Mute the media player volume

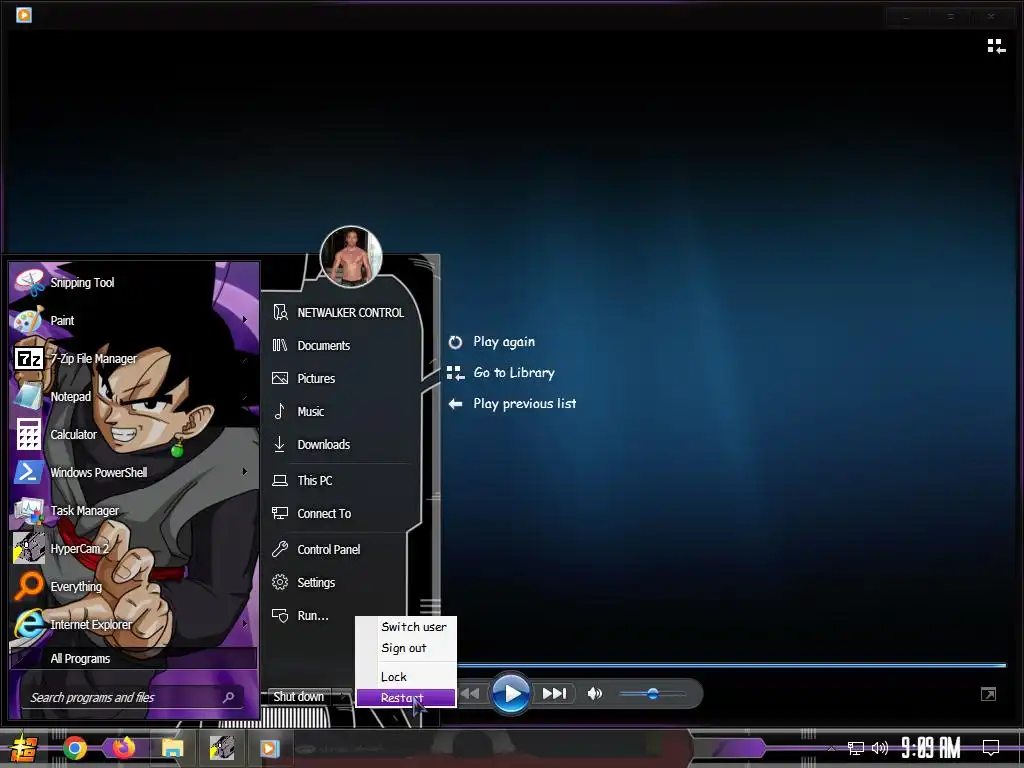594,694
